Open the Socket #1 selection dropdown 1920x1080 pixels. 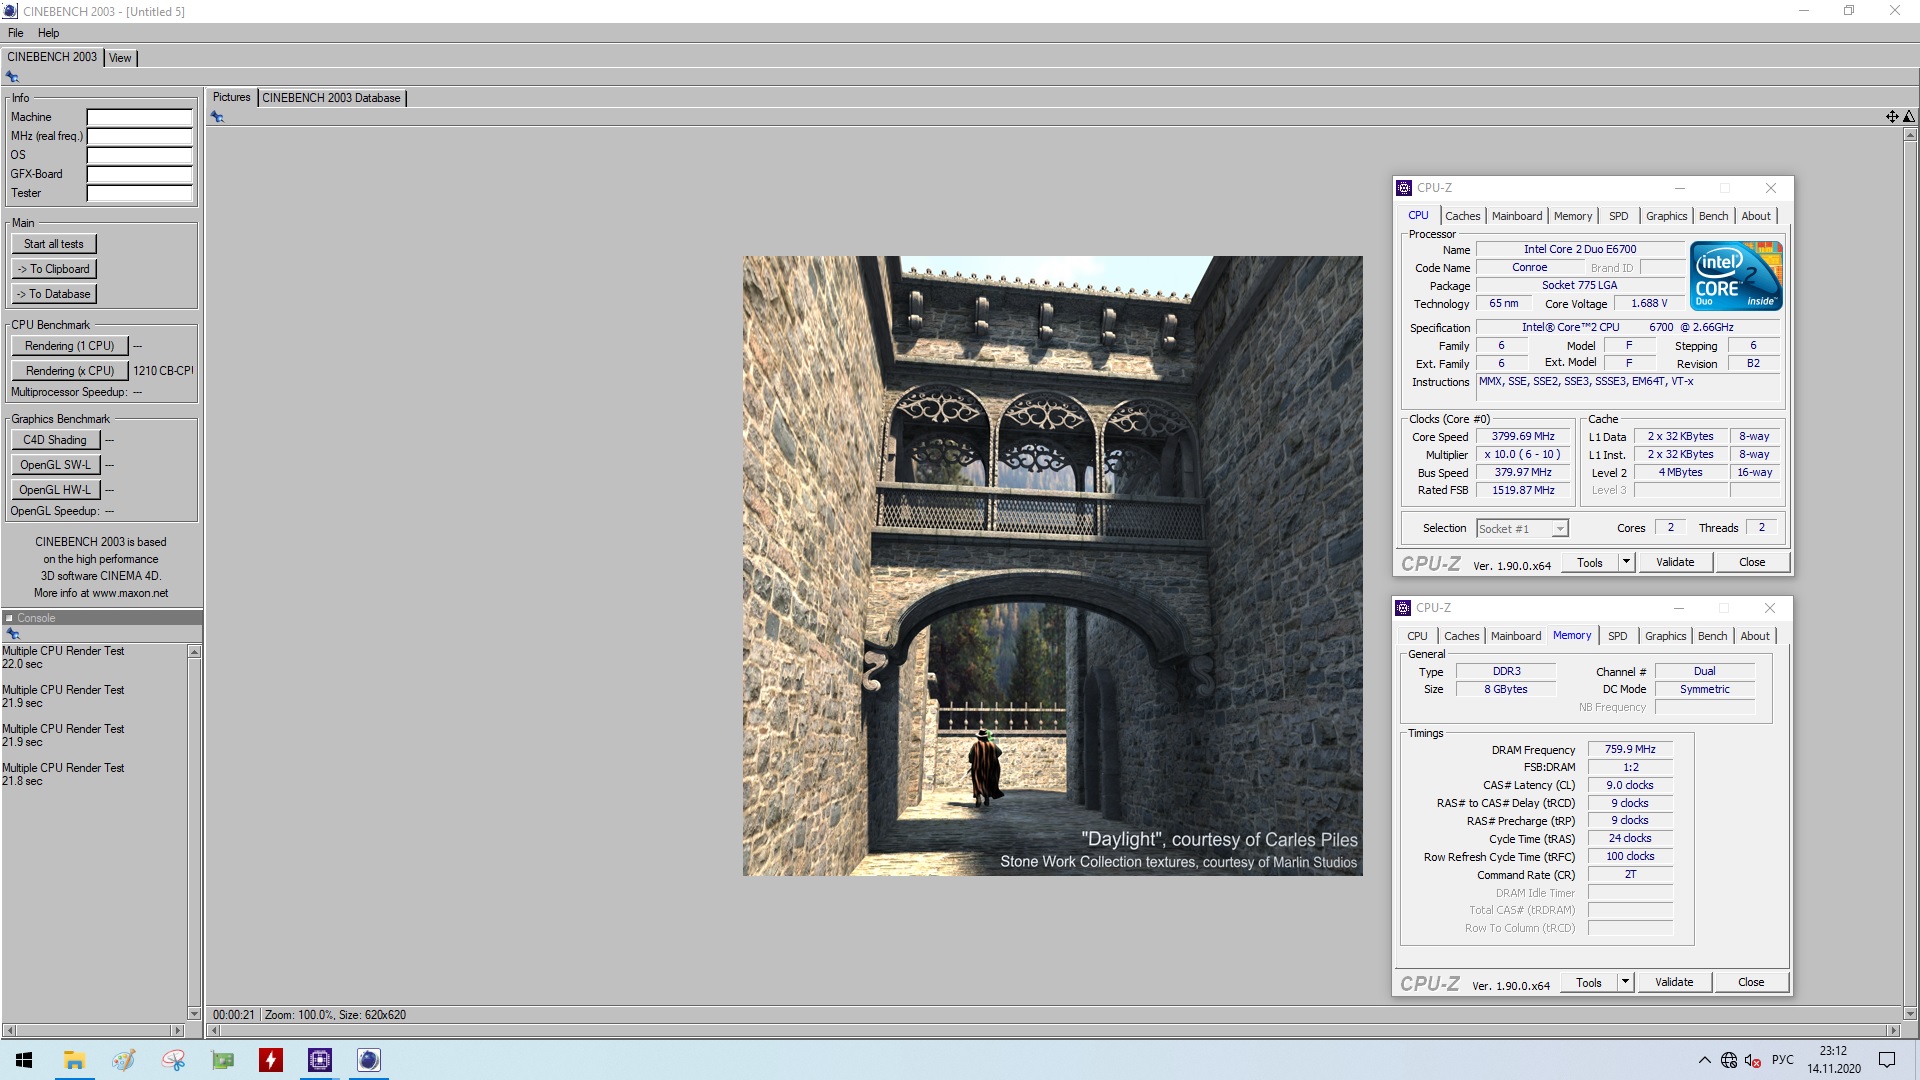(1523, 529)
